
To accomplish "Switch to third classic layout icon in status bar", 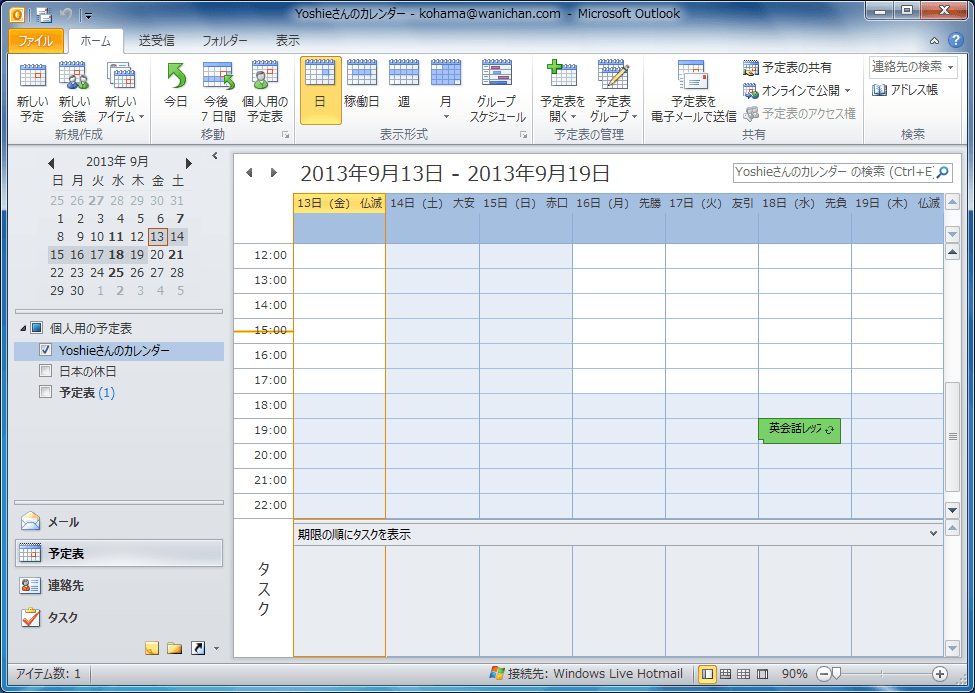I will point(744,674).
